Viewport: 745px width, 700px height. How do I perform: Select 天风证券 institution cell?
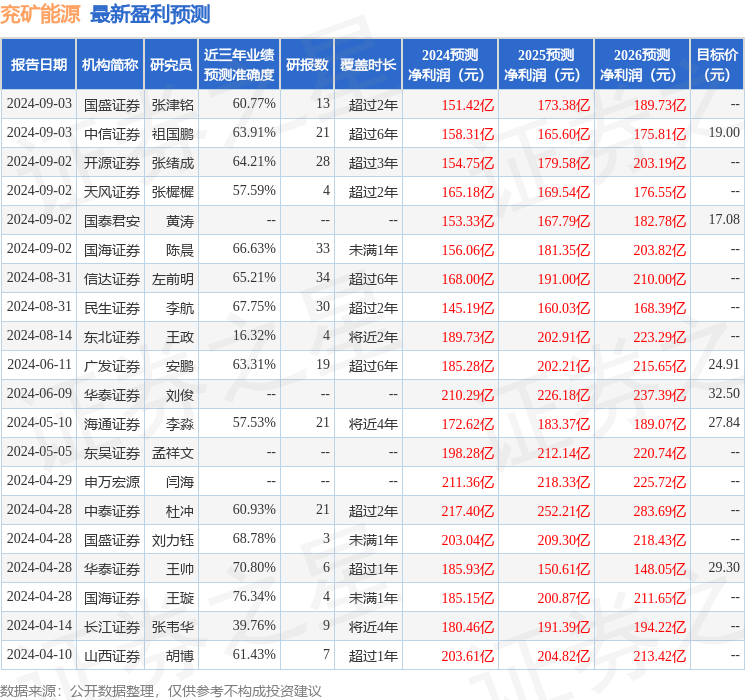coord(112,192)
